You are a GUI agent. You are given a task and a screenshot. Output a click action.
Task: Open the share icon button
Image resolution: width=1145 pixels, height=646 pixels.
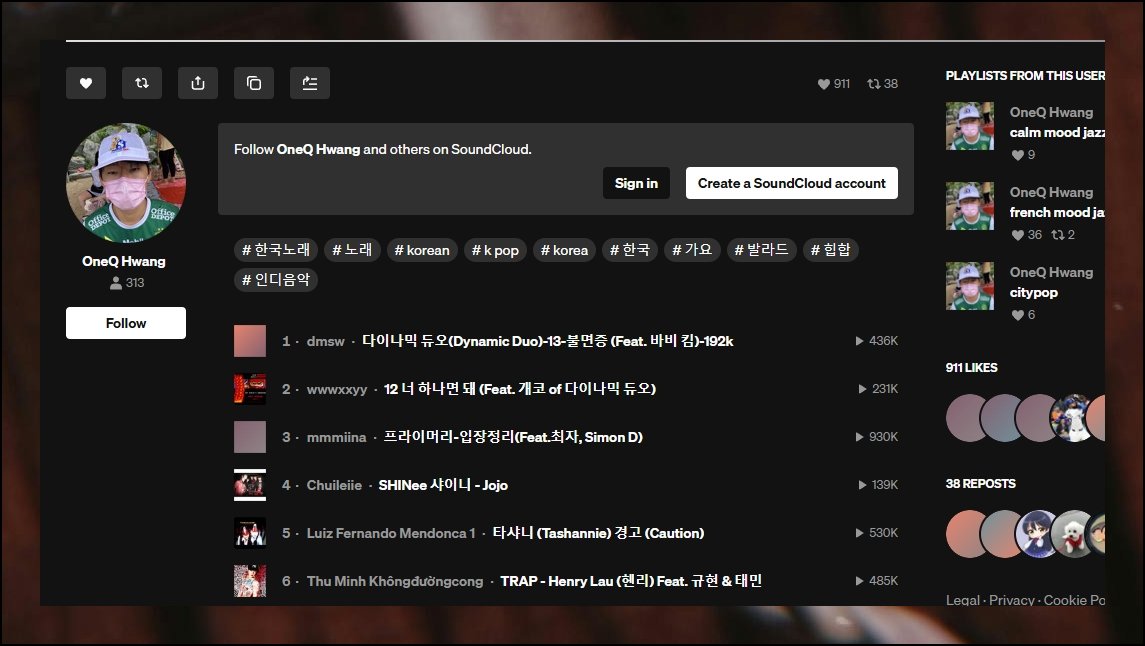[198, 83]
